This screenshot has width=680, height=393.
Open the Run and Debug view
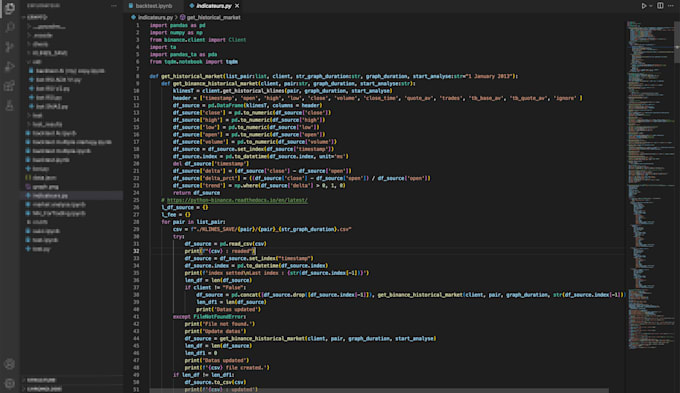(9, 66)
